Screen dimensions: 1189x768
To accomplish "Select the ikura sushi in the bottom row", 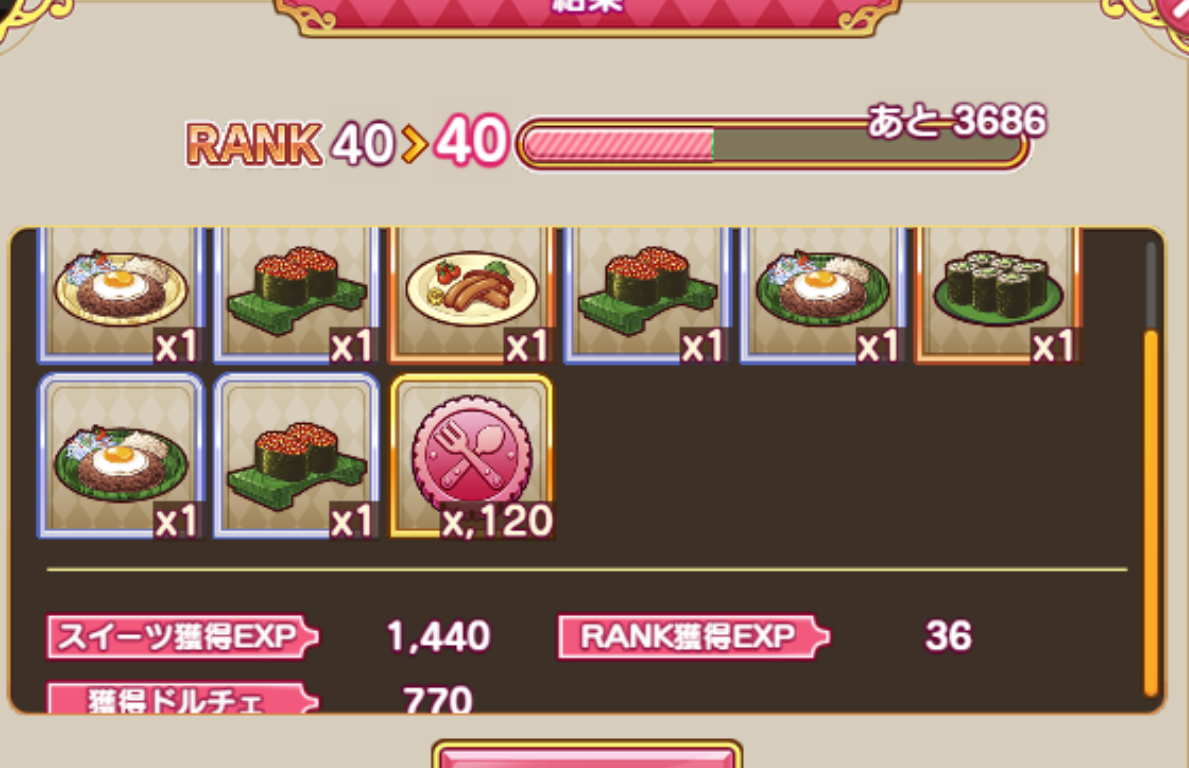I will click(x=296, y=456).
